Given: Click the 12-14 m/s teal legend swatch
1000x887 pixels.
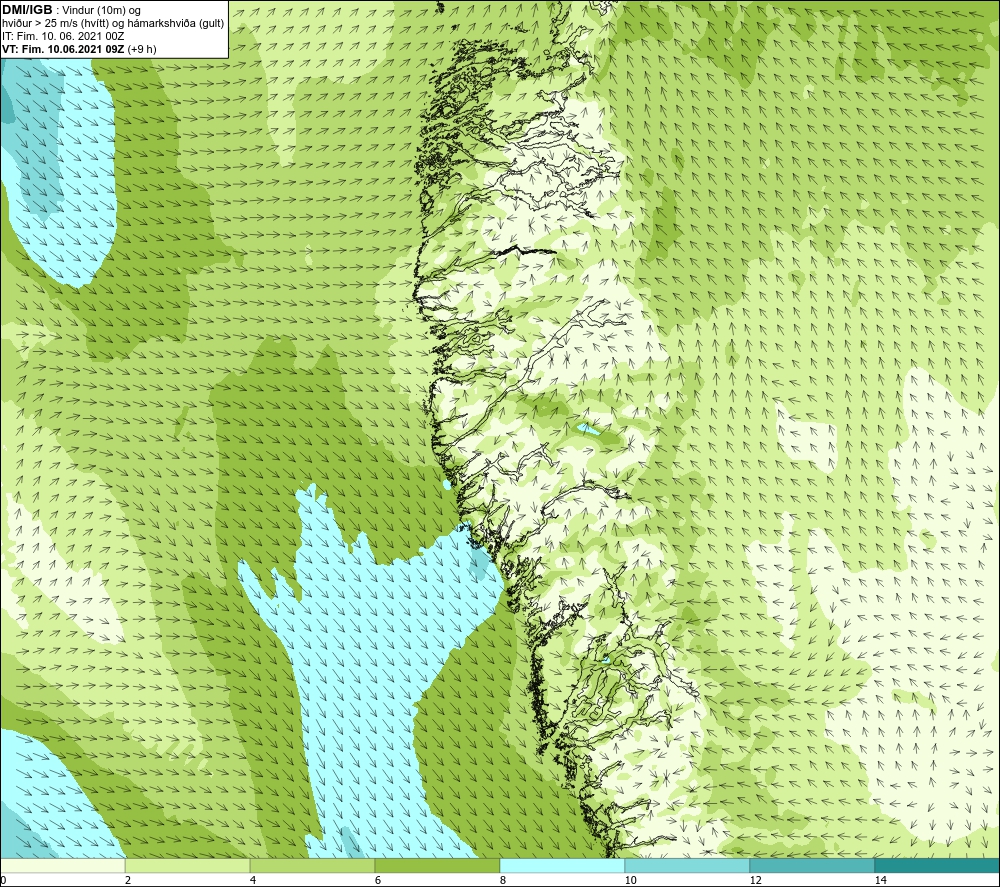Looking at the screenshot, I should [812, 866].
